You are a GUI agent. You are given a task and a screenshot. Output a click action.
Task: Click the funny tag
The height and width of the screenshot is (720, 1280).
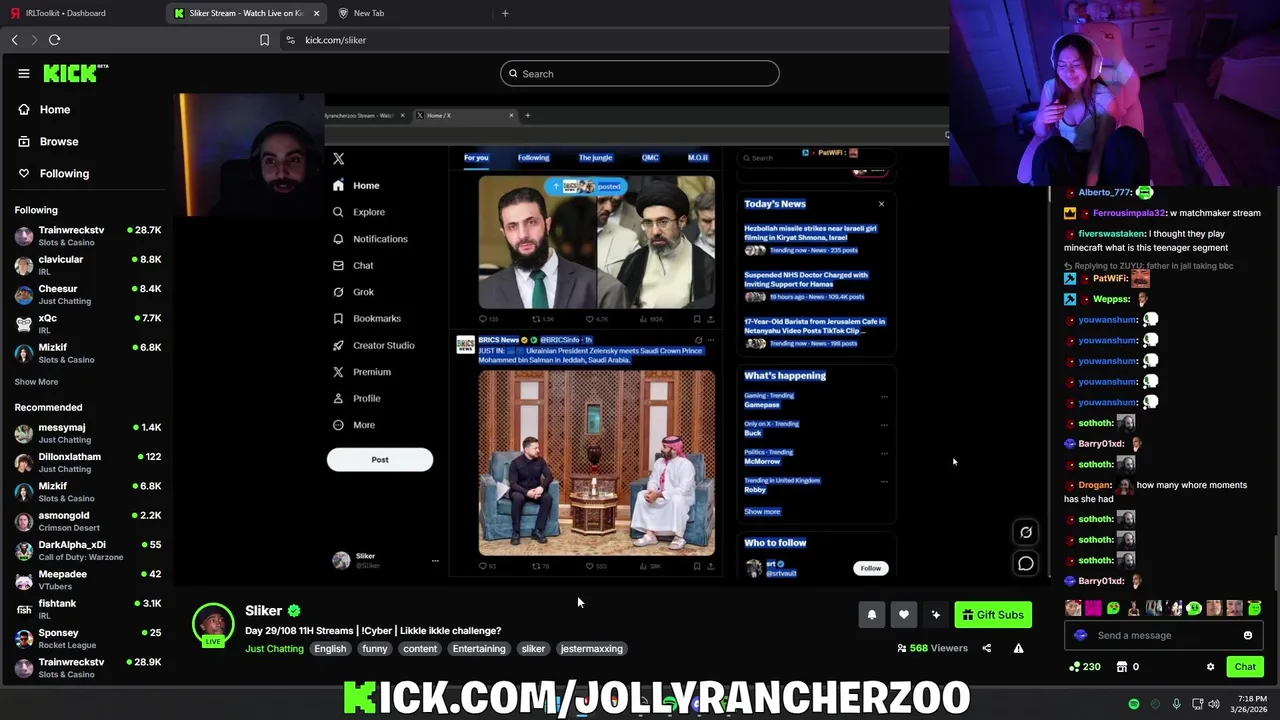[x=375, y=649]
